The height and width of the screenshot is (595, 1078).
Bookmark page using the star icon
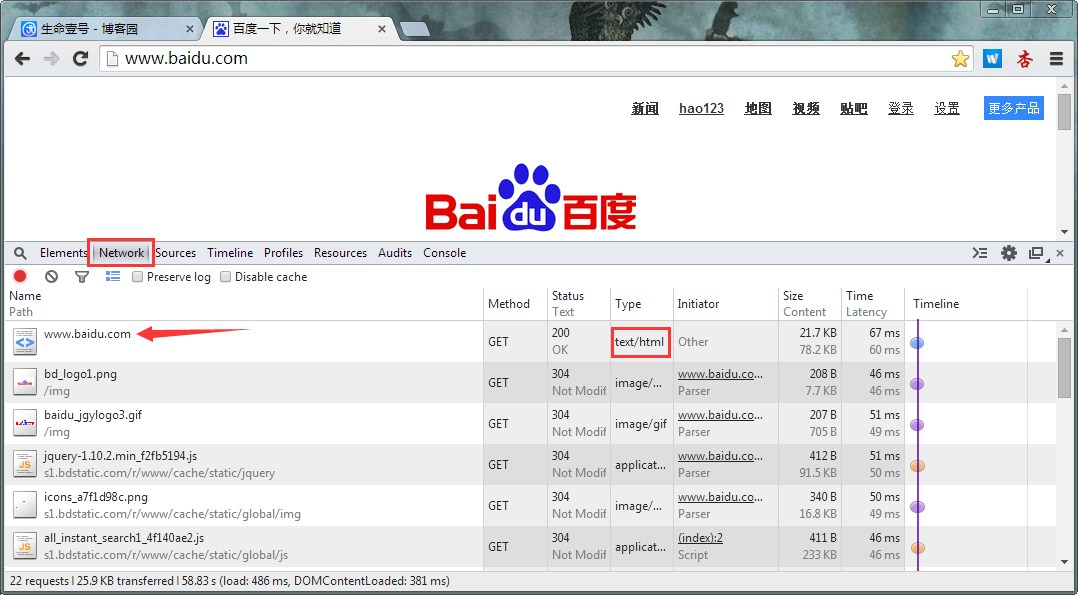pyautogui.click(x=960, y=59)
